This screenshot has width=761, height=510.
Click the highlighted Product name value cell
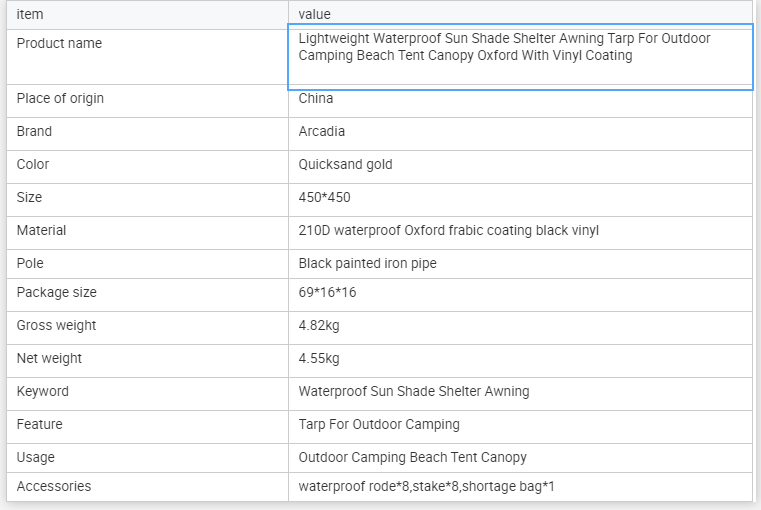click(x=520, y=57)
